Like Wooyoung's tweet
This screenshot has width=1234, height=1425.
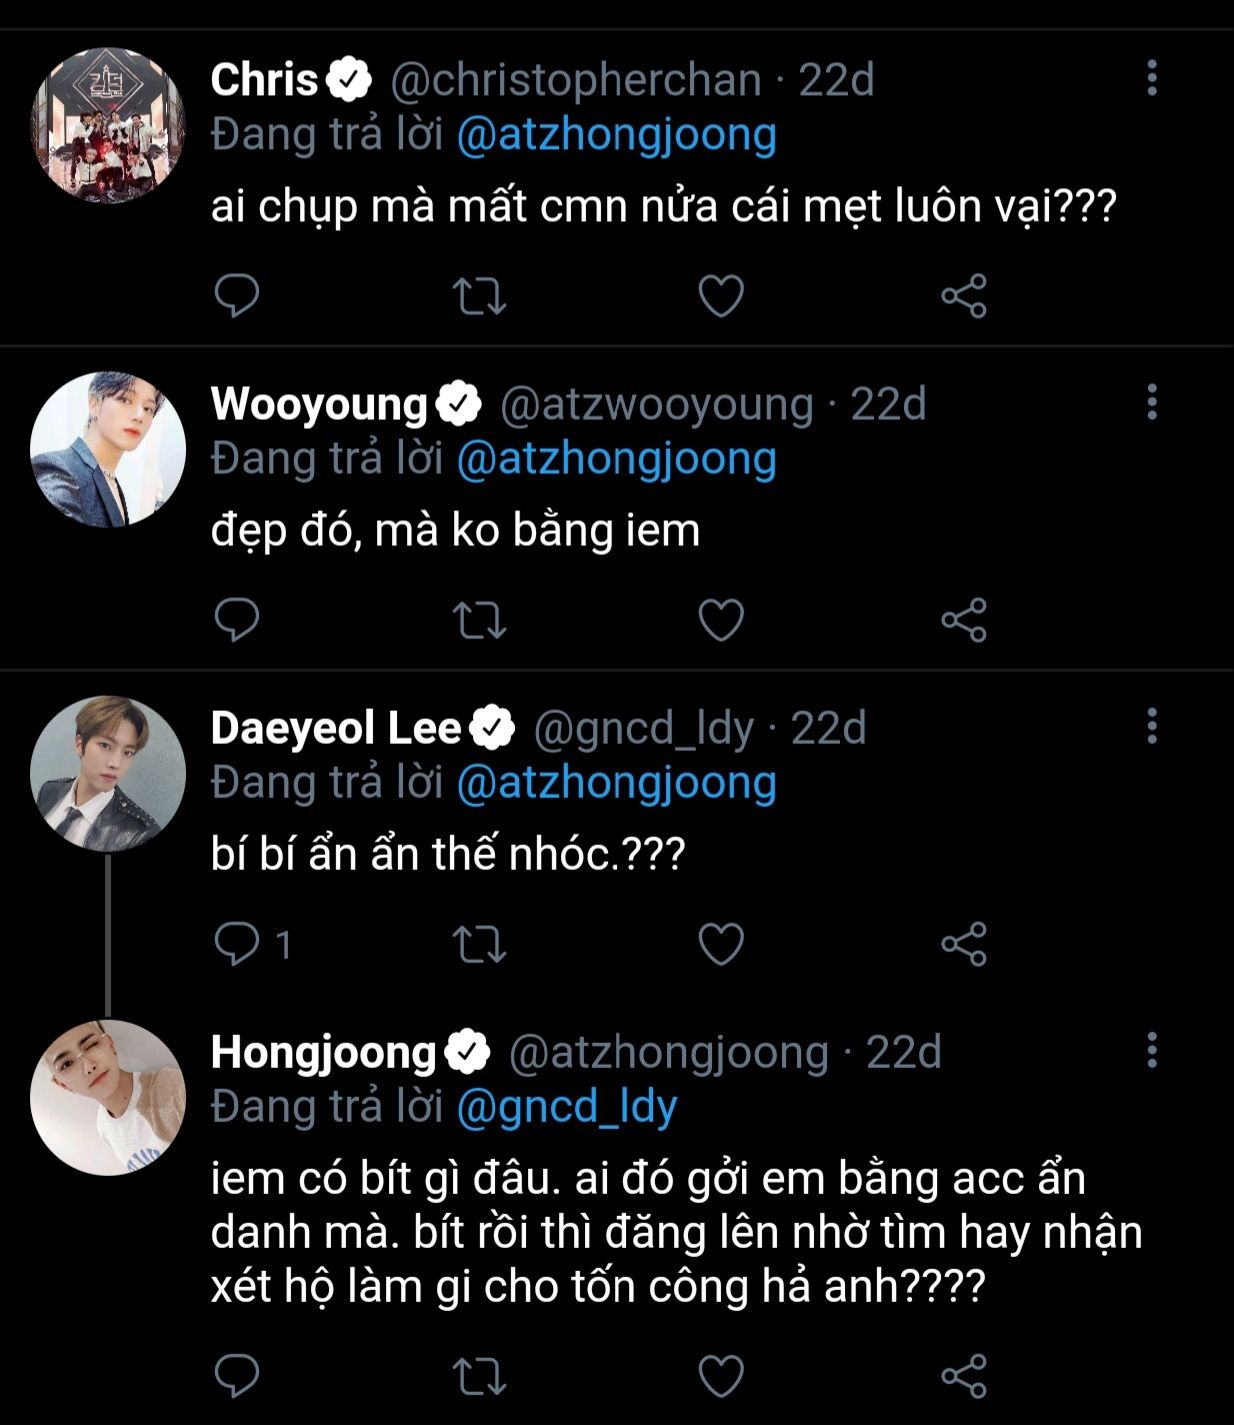coord(721,620)
